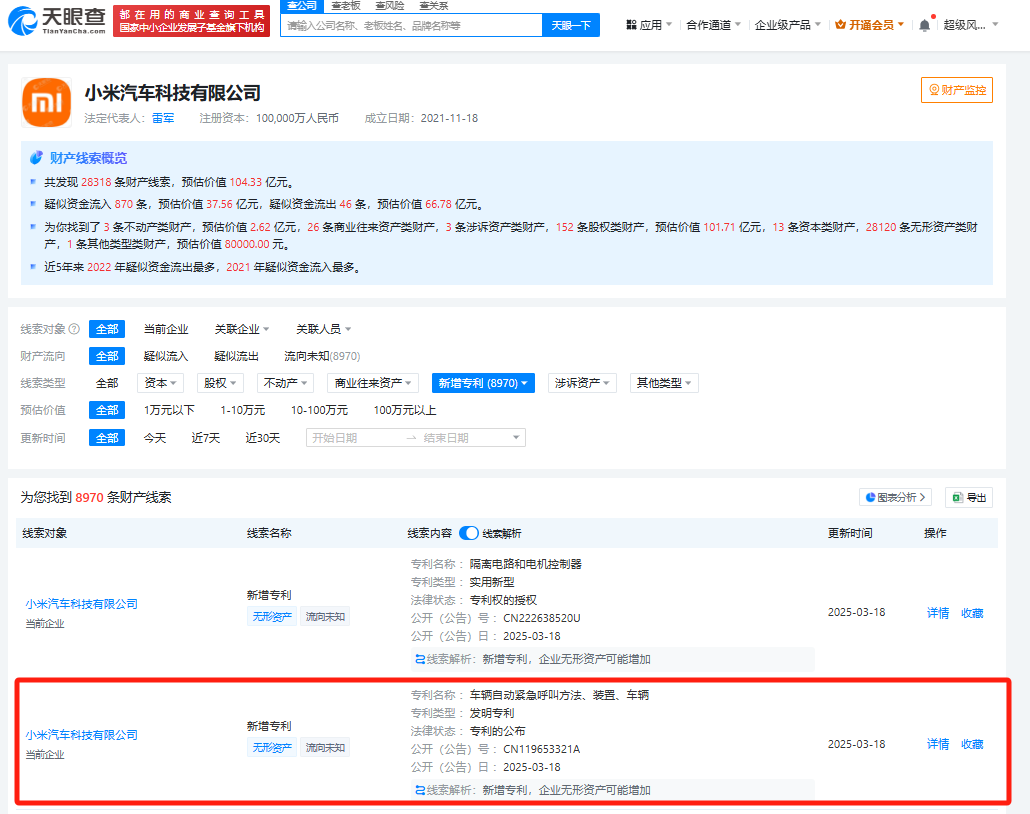
Task: Open the 不动产 type dropdown
Action: coord(285,383)
